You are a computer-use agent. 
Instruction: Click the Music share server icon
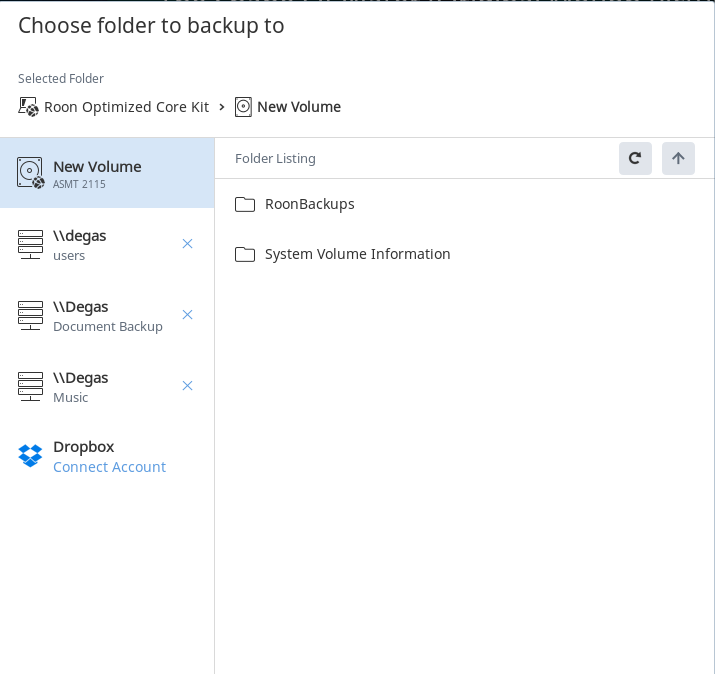pyautogui.click(x=31, y=387)
